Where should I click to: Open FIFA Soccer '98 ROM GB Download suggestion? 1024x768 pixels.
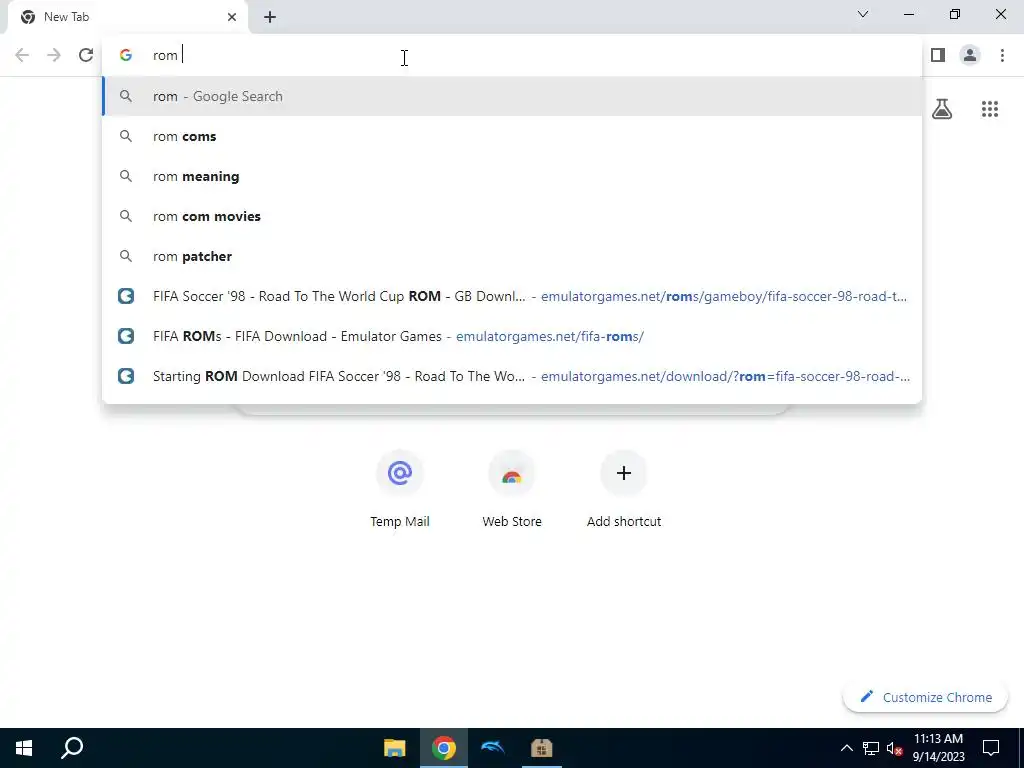click(x=512, y=296)
